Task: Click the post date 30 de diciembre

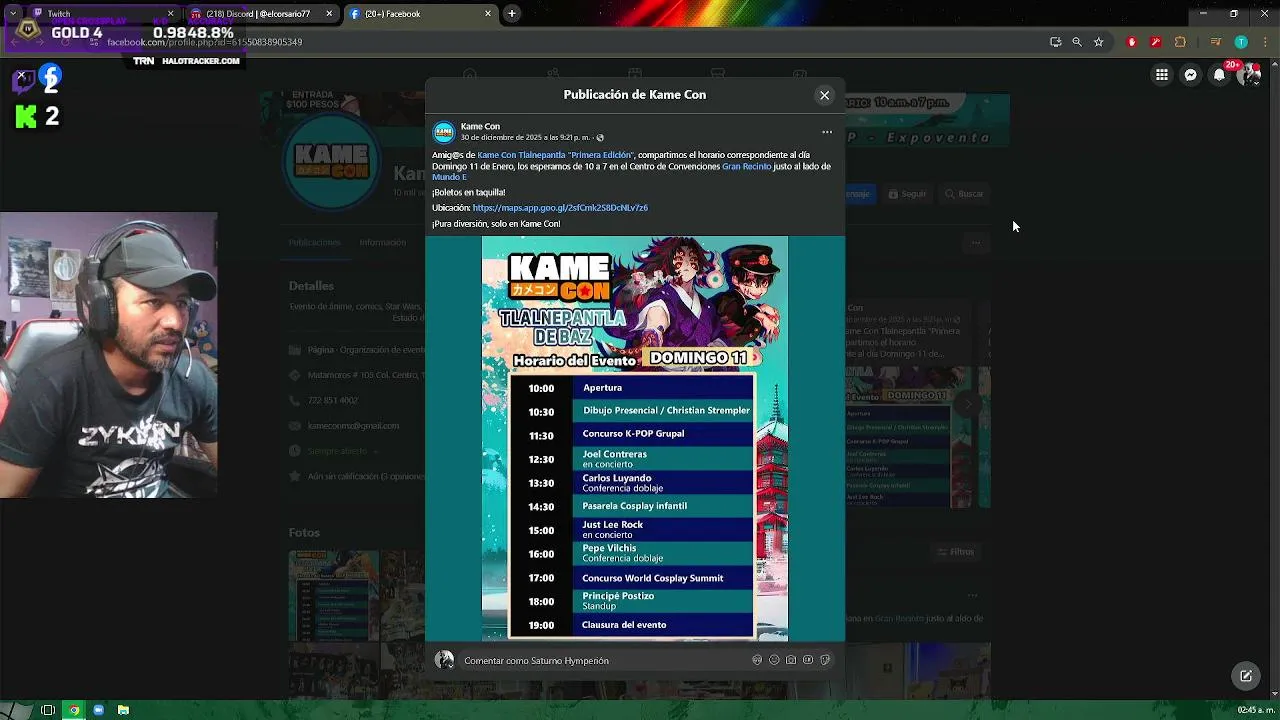Action: tap(525, 137)
